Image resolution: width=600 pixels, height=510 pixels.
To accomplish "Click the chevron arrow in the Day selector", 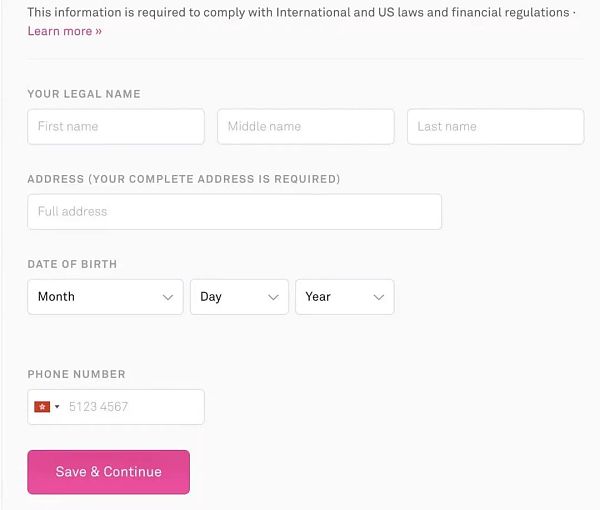I will point(273,297).
